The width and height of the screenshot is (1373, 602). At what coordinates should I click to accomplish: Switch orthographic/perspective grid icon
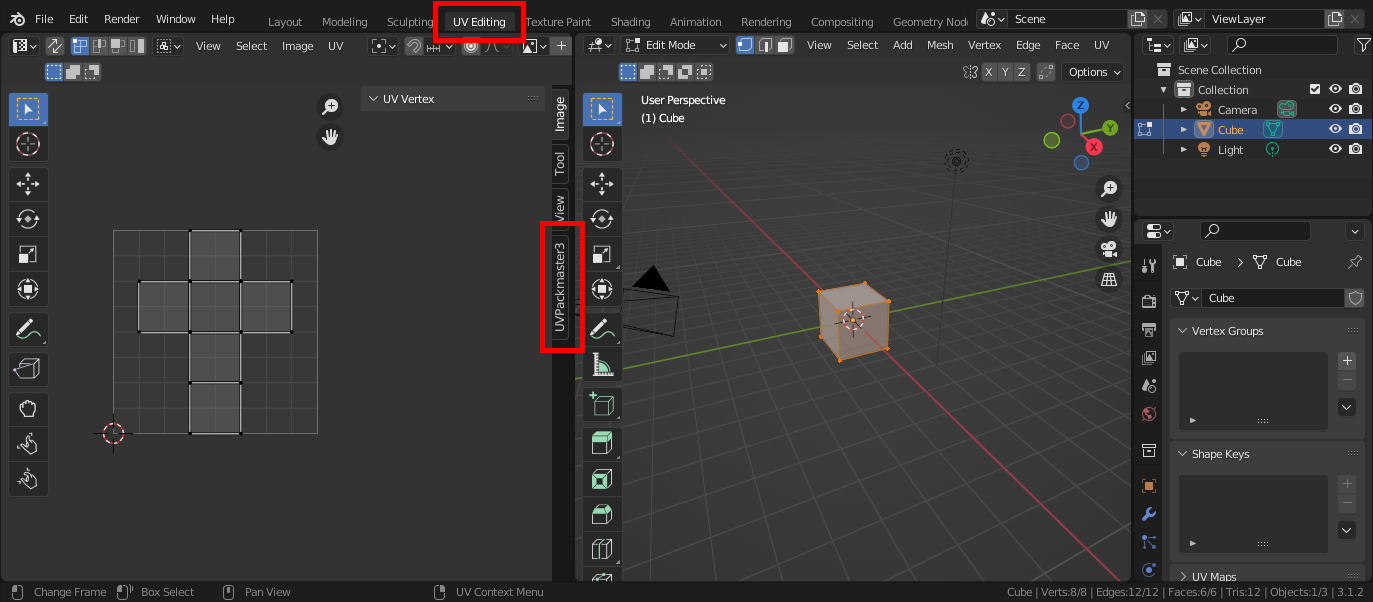coord(1109,279)
